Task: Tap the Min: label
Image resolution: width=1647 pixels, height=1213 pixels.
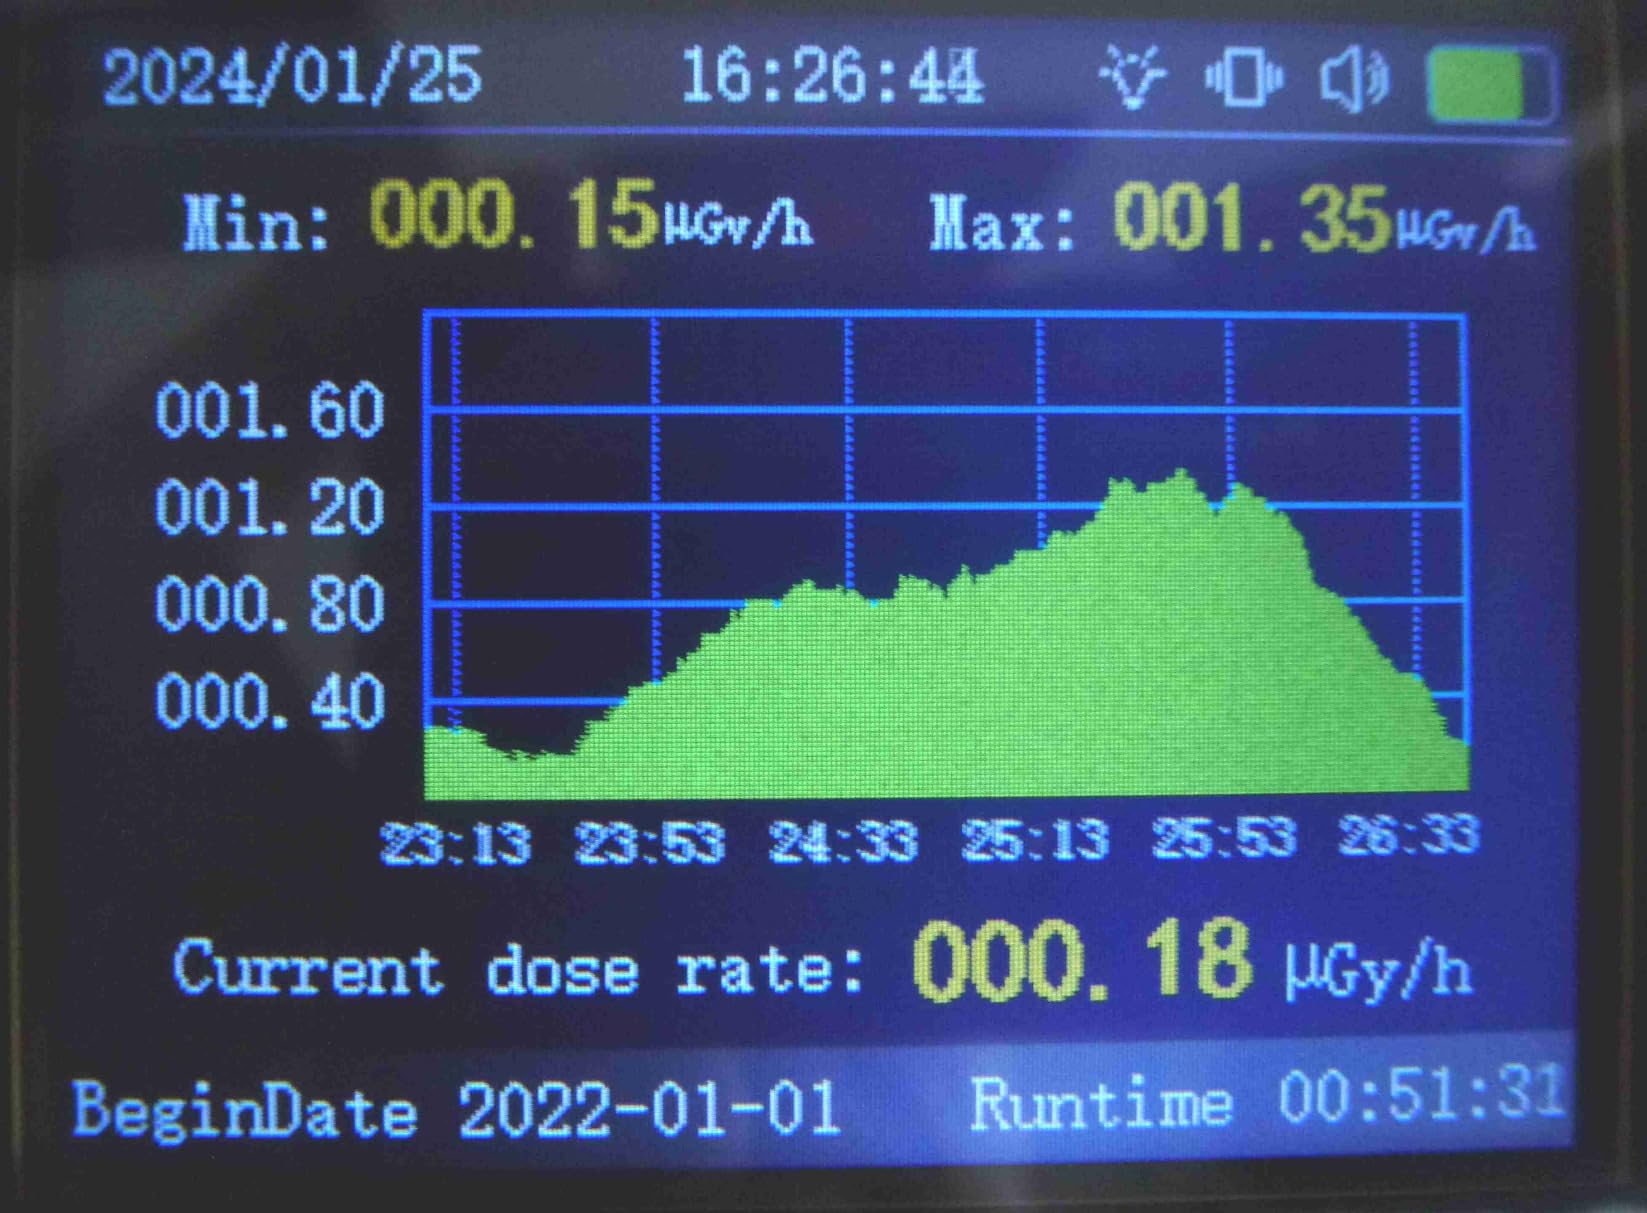Action: coord(256,221)
